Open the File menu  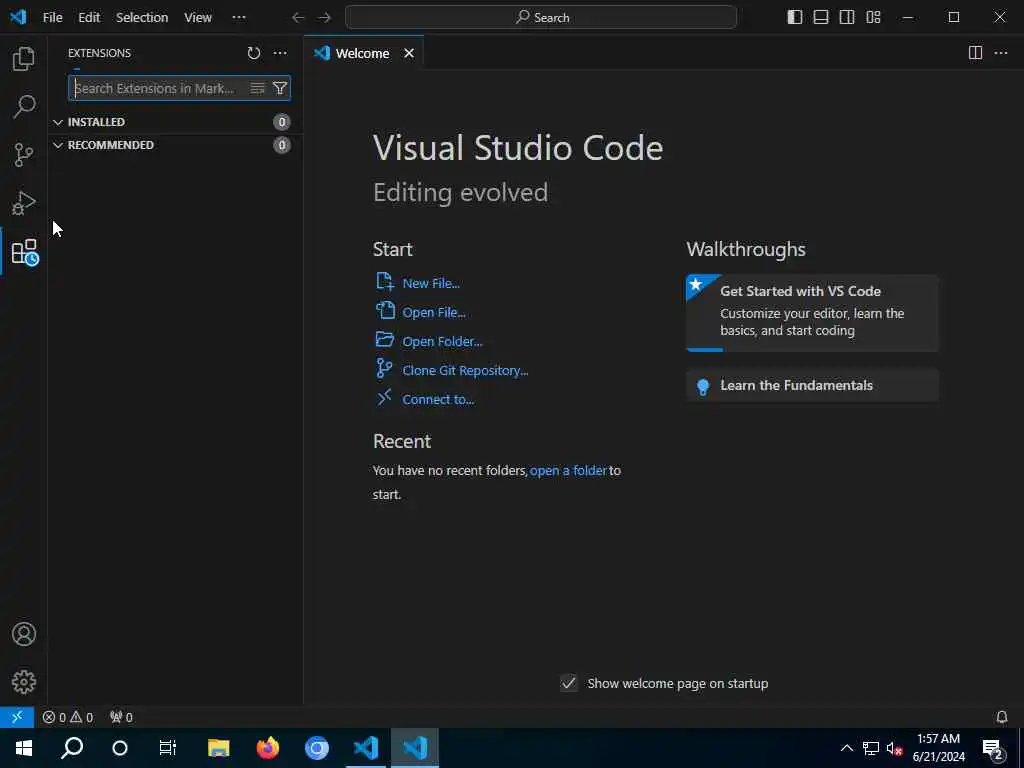click(52, 18)
